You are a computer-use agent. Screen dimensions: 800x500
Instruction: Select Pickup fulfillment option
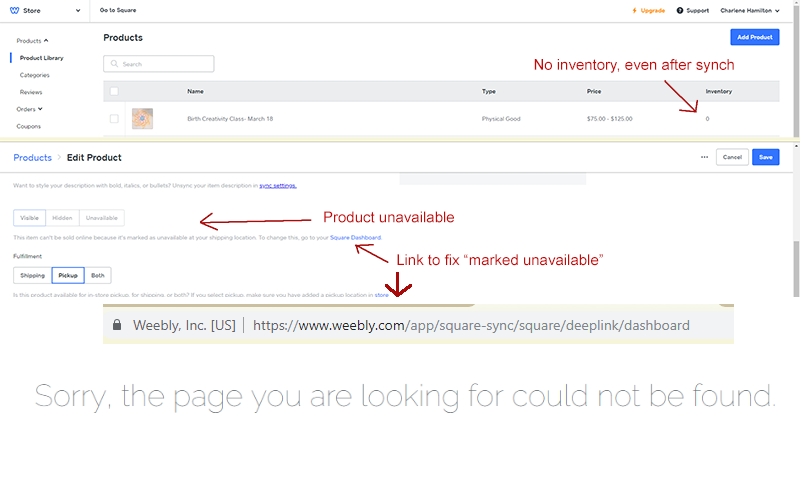pyautogui.click(x=68, y=275)
